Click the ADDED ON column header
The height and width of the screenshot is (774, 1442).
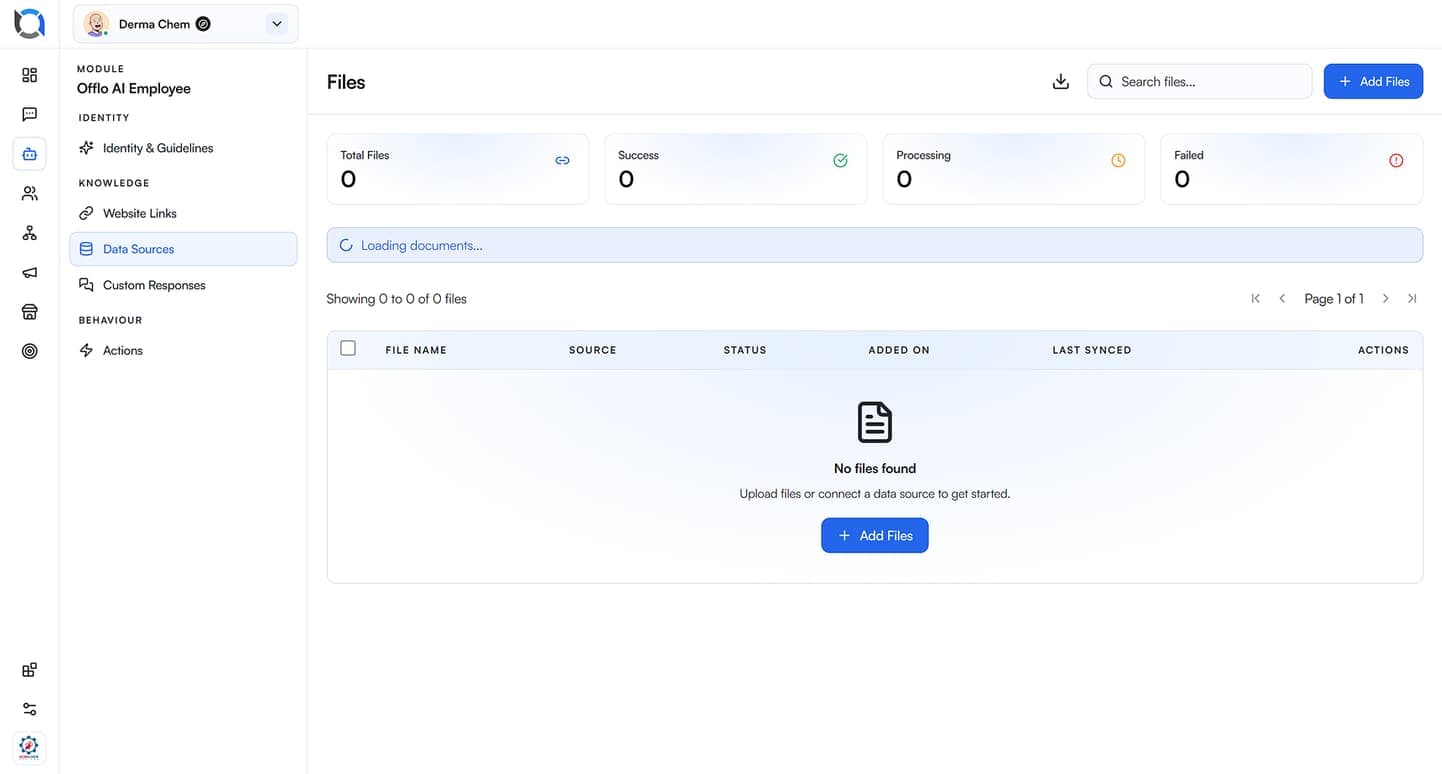point(899,350)
